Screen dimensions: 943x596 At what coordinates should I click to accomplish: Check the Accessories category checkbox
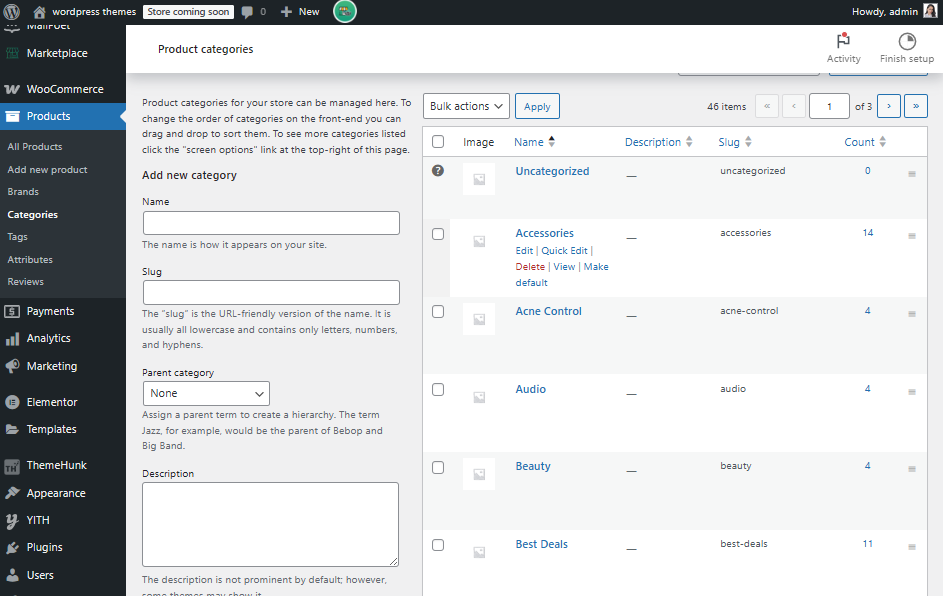click(x=438, y=234)
